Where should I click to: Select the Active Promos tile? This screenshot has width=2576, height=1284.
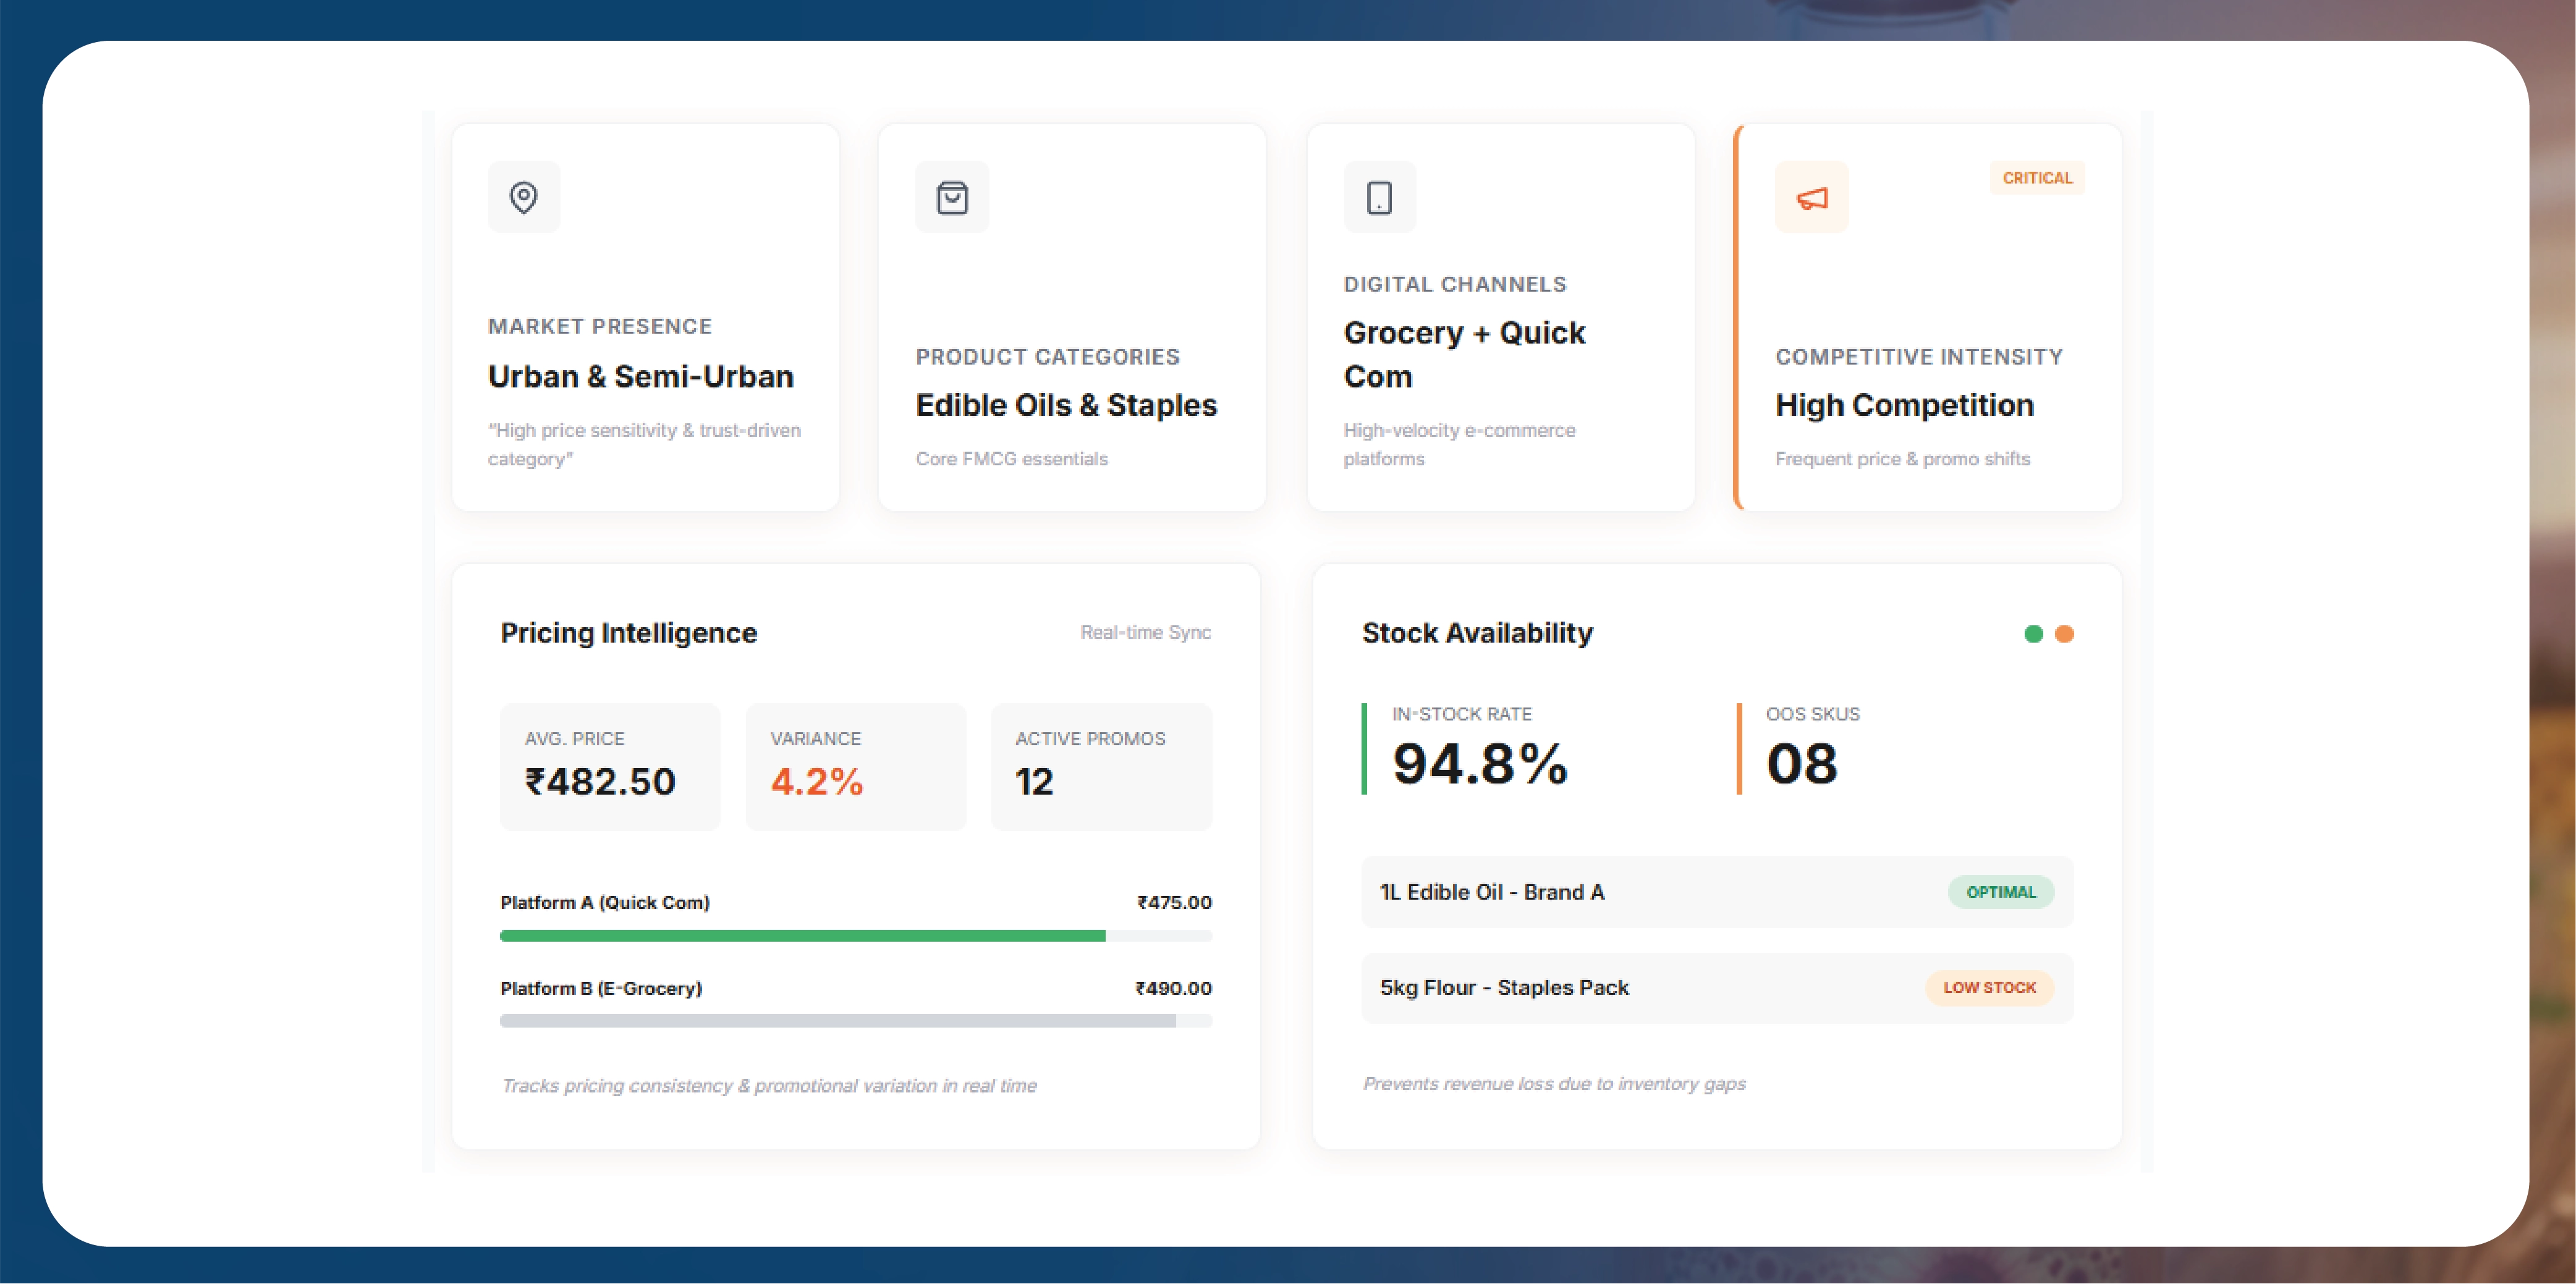coord(1100,767)
